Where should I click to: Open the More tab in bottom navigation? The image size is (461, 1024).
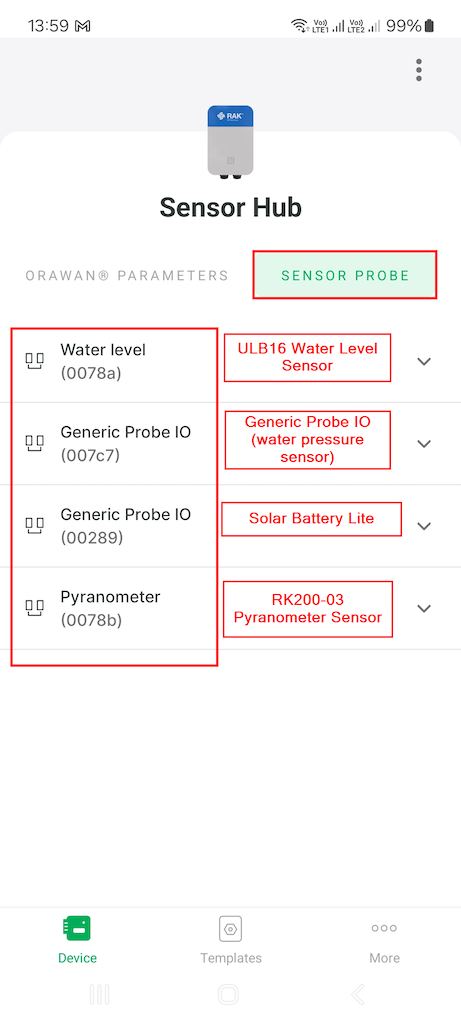pyautogui.click(x=384, y=939)
